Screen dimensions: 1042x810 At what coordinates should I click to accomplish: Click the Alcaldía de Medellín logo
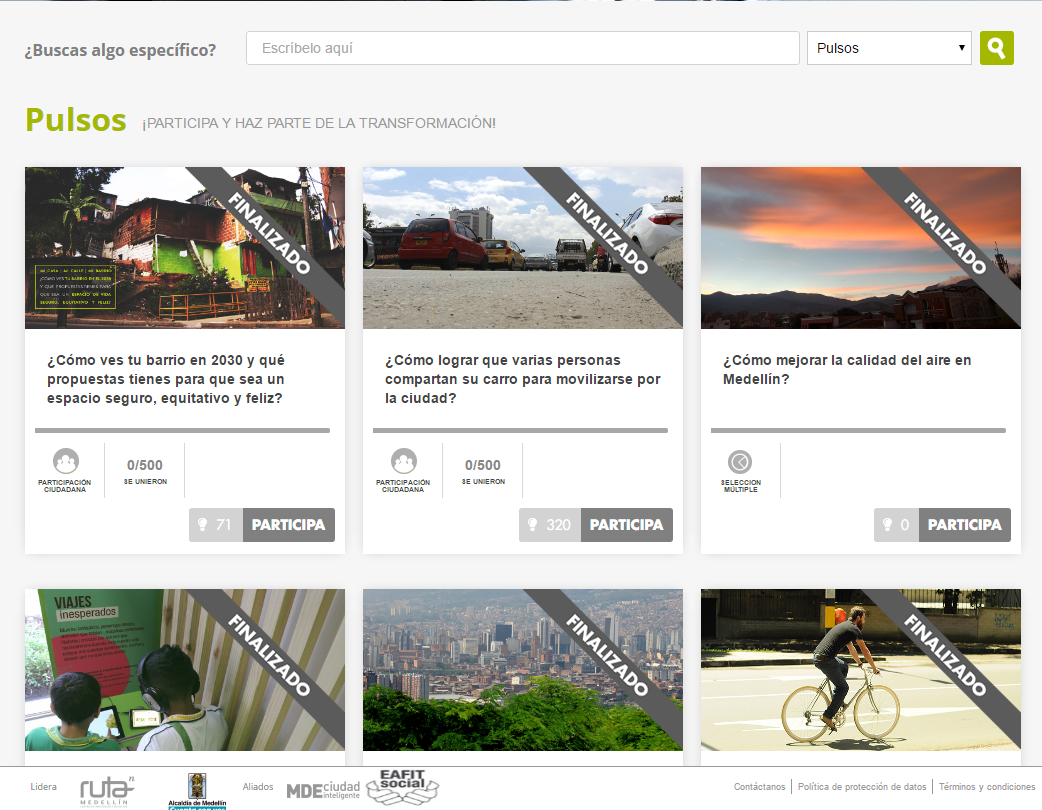point(197,790)
